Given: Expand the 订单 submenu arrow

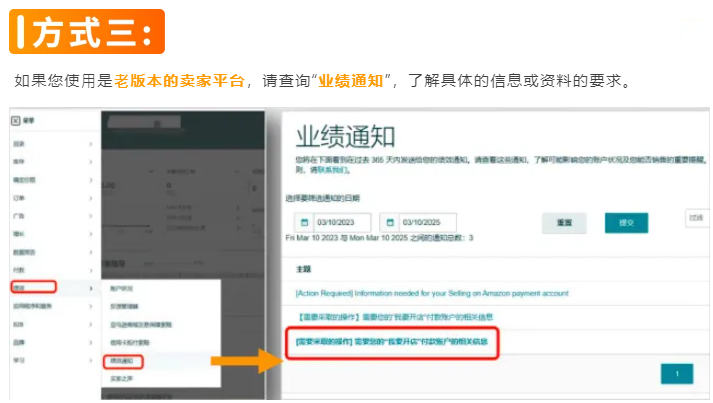Looking at the screenshot, I should coord(91,197).
